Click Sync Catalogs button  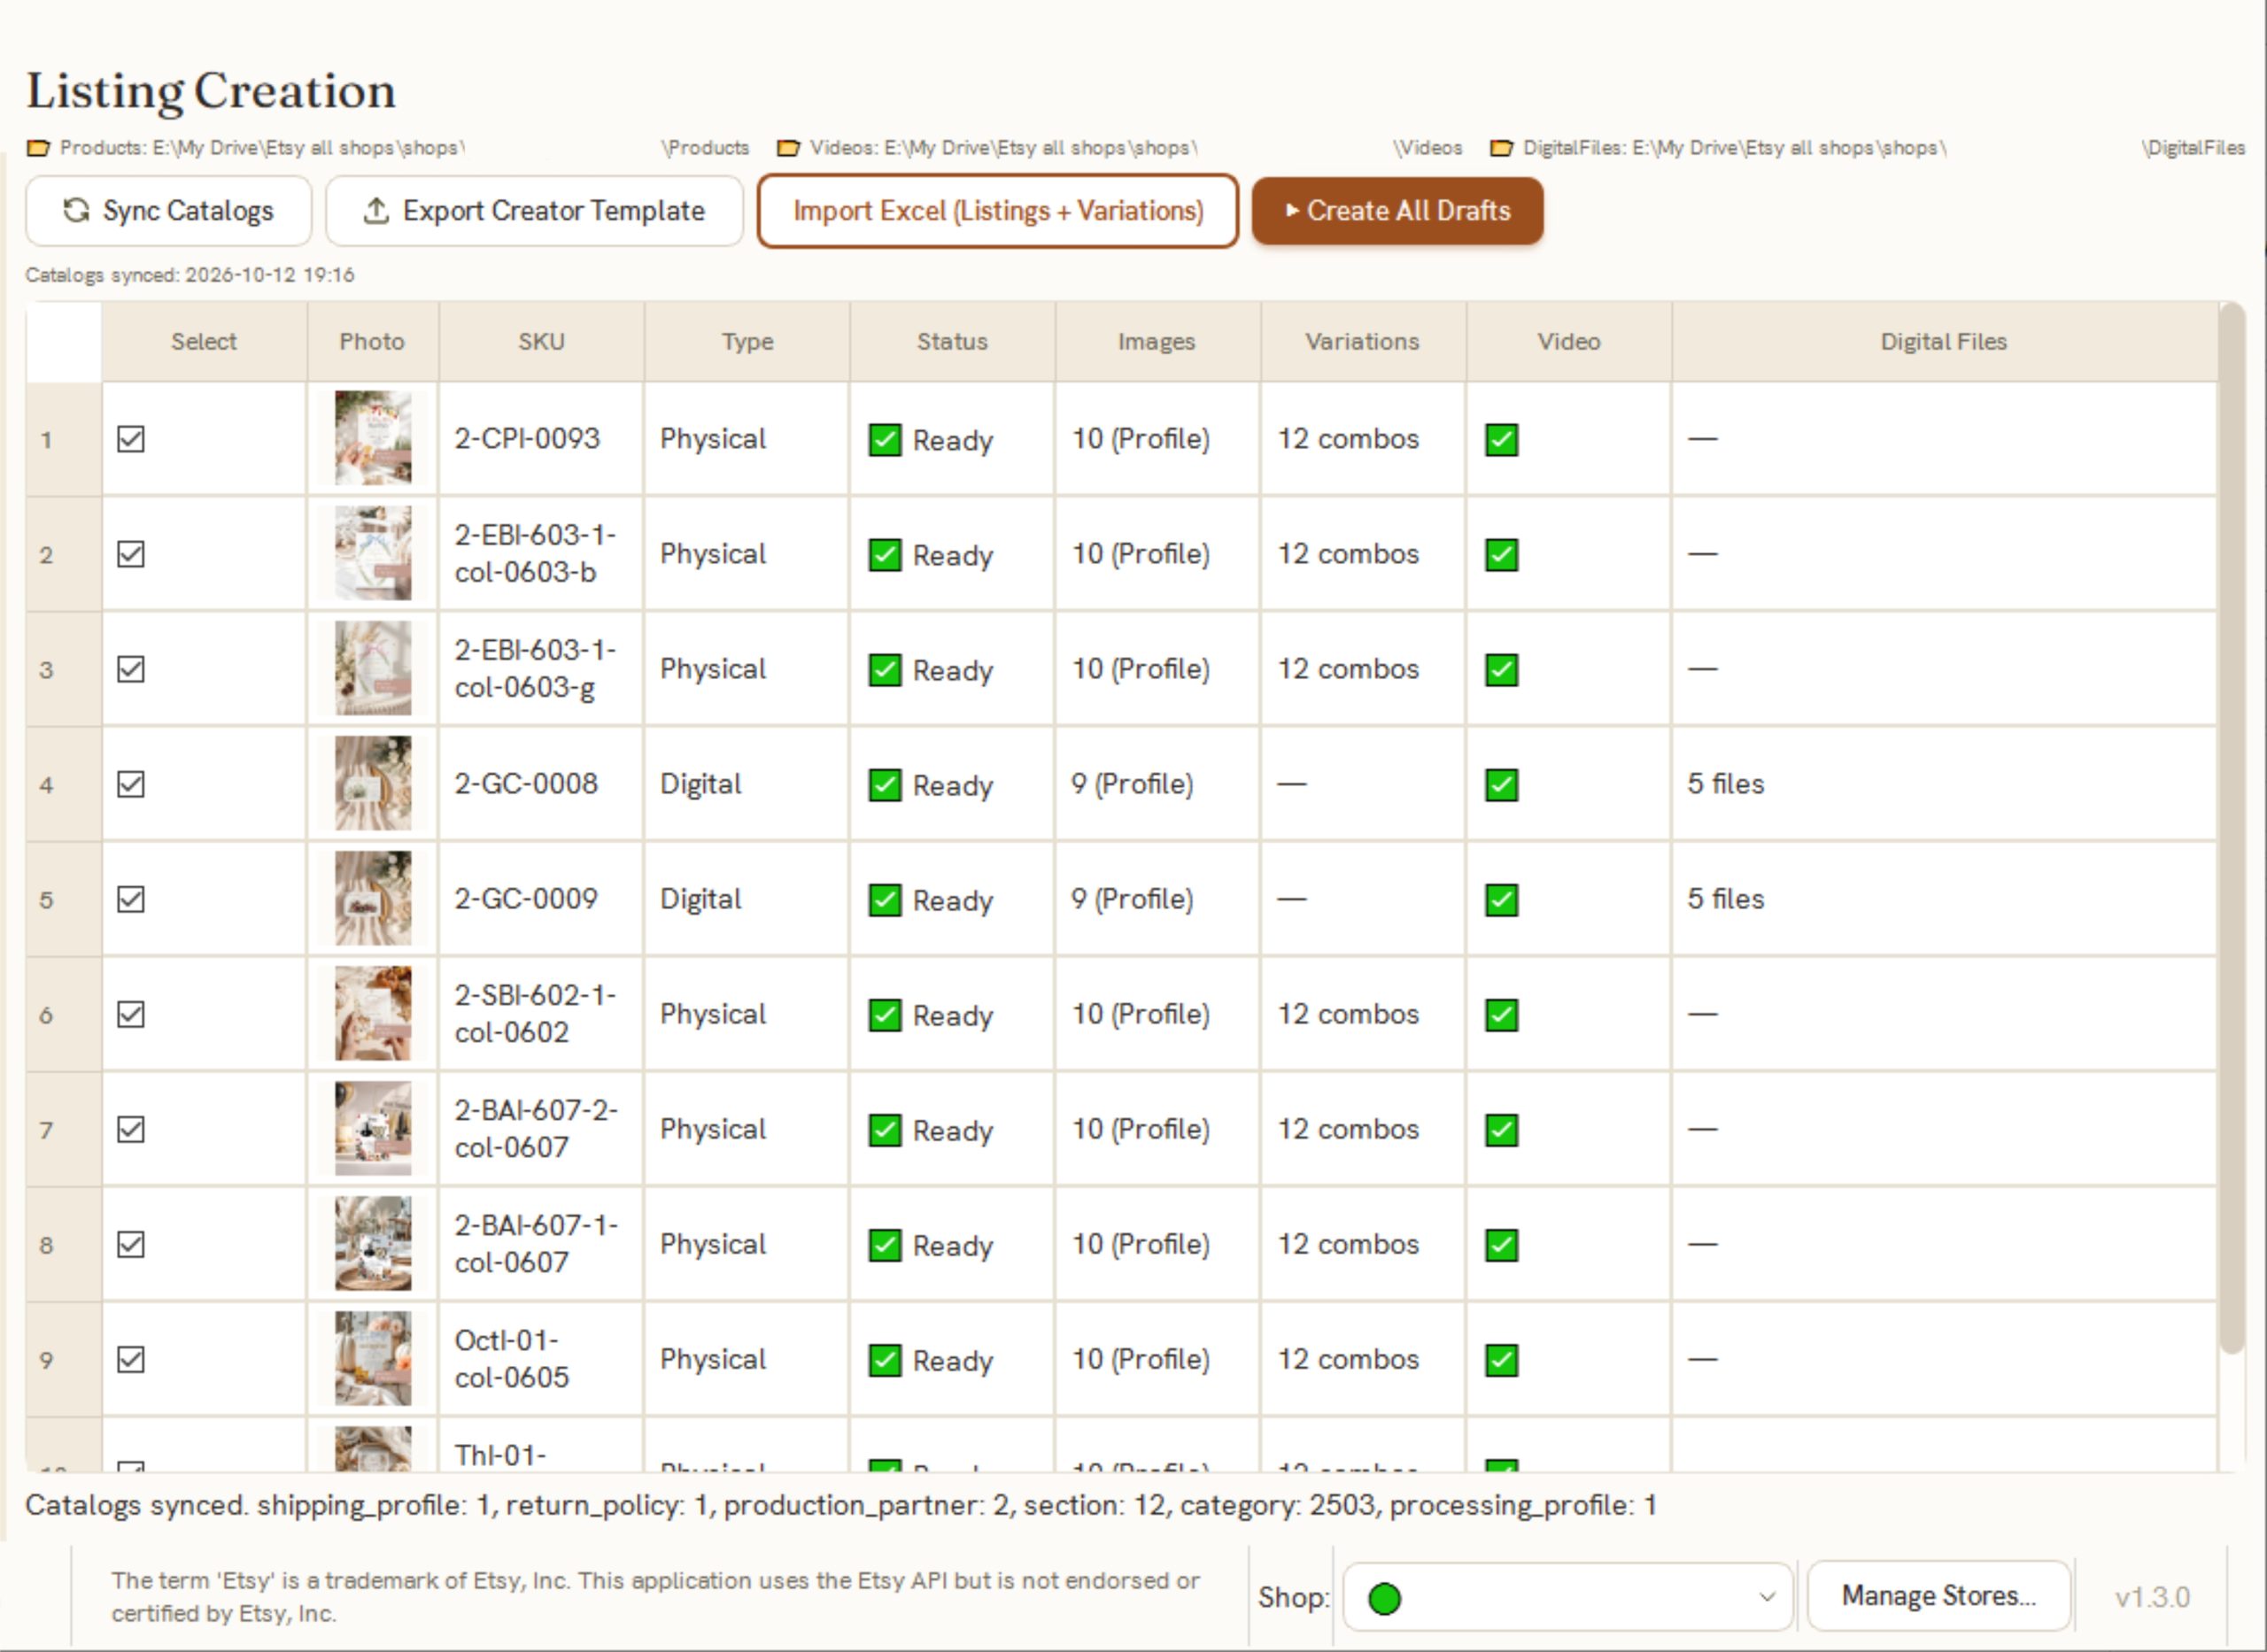pyautogui.click(x=169, y=211)
